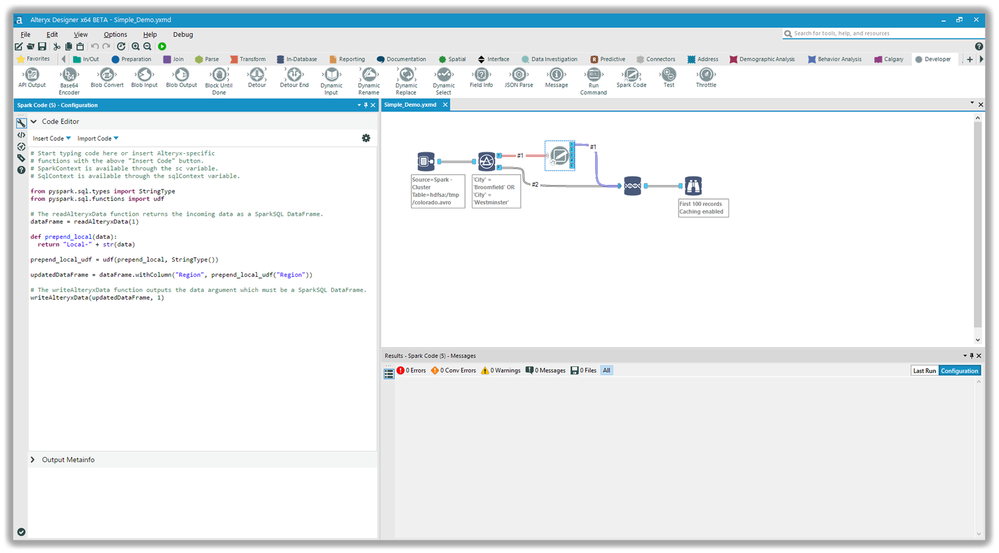The height and width of the screenshot is (553, 999).
Task: Save the workflow with the disk icon
Action: 42,47
